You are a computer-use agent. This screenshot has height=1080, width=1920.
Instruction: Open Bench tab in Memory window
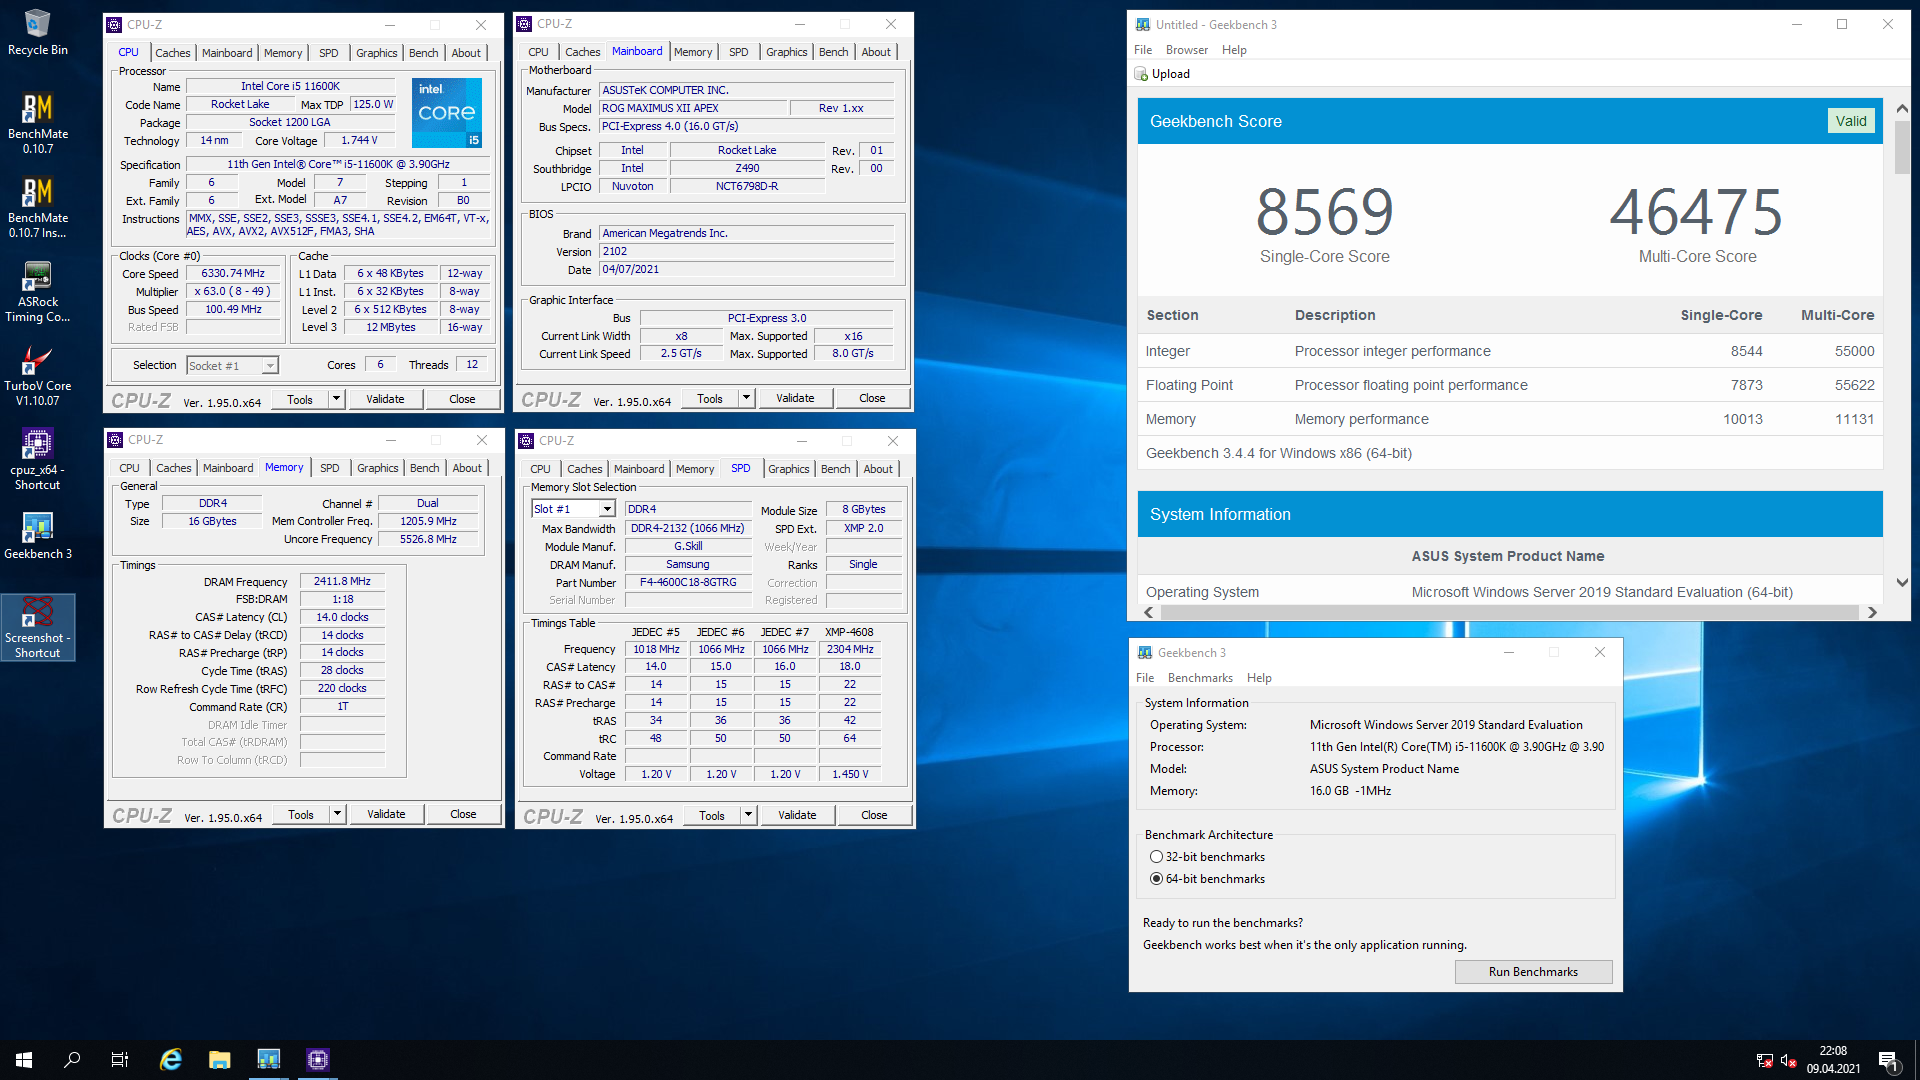tap(425, 468)
